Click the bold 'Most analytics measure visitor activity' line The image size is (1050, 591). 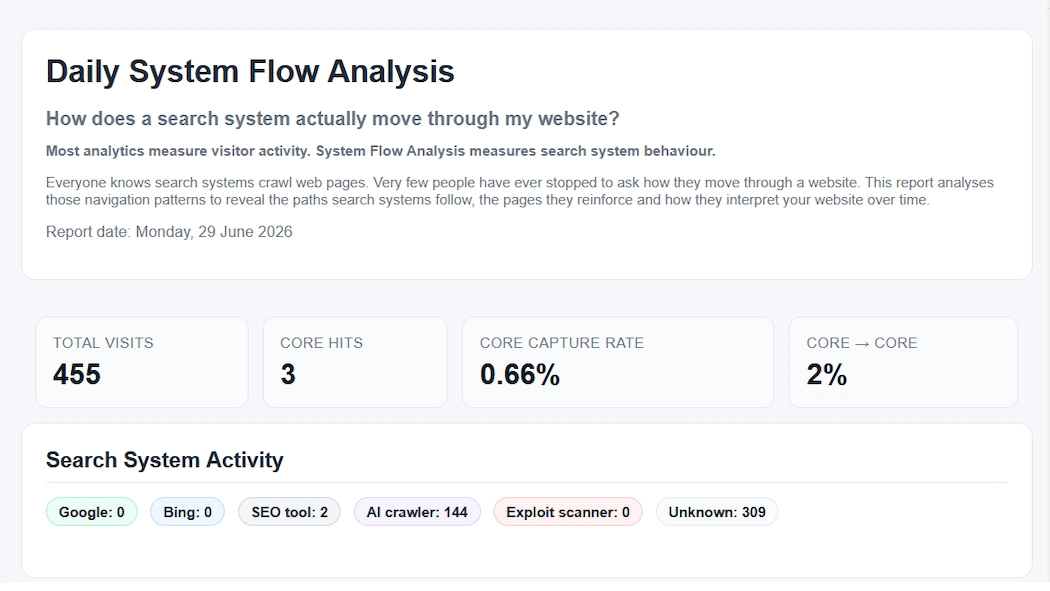click(x=380, y=151)
